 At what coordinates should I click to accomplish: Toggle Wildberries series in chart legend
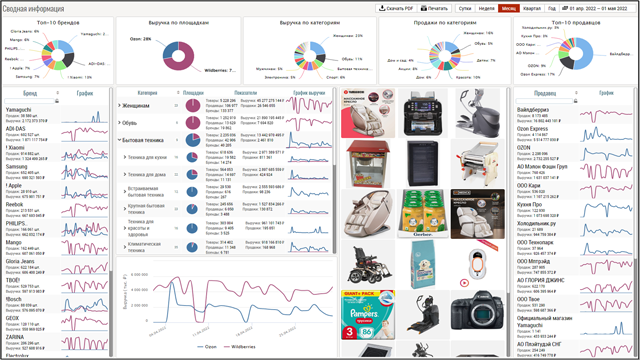[240, 347]
